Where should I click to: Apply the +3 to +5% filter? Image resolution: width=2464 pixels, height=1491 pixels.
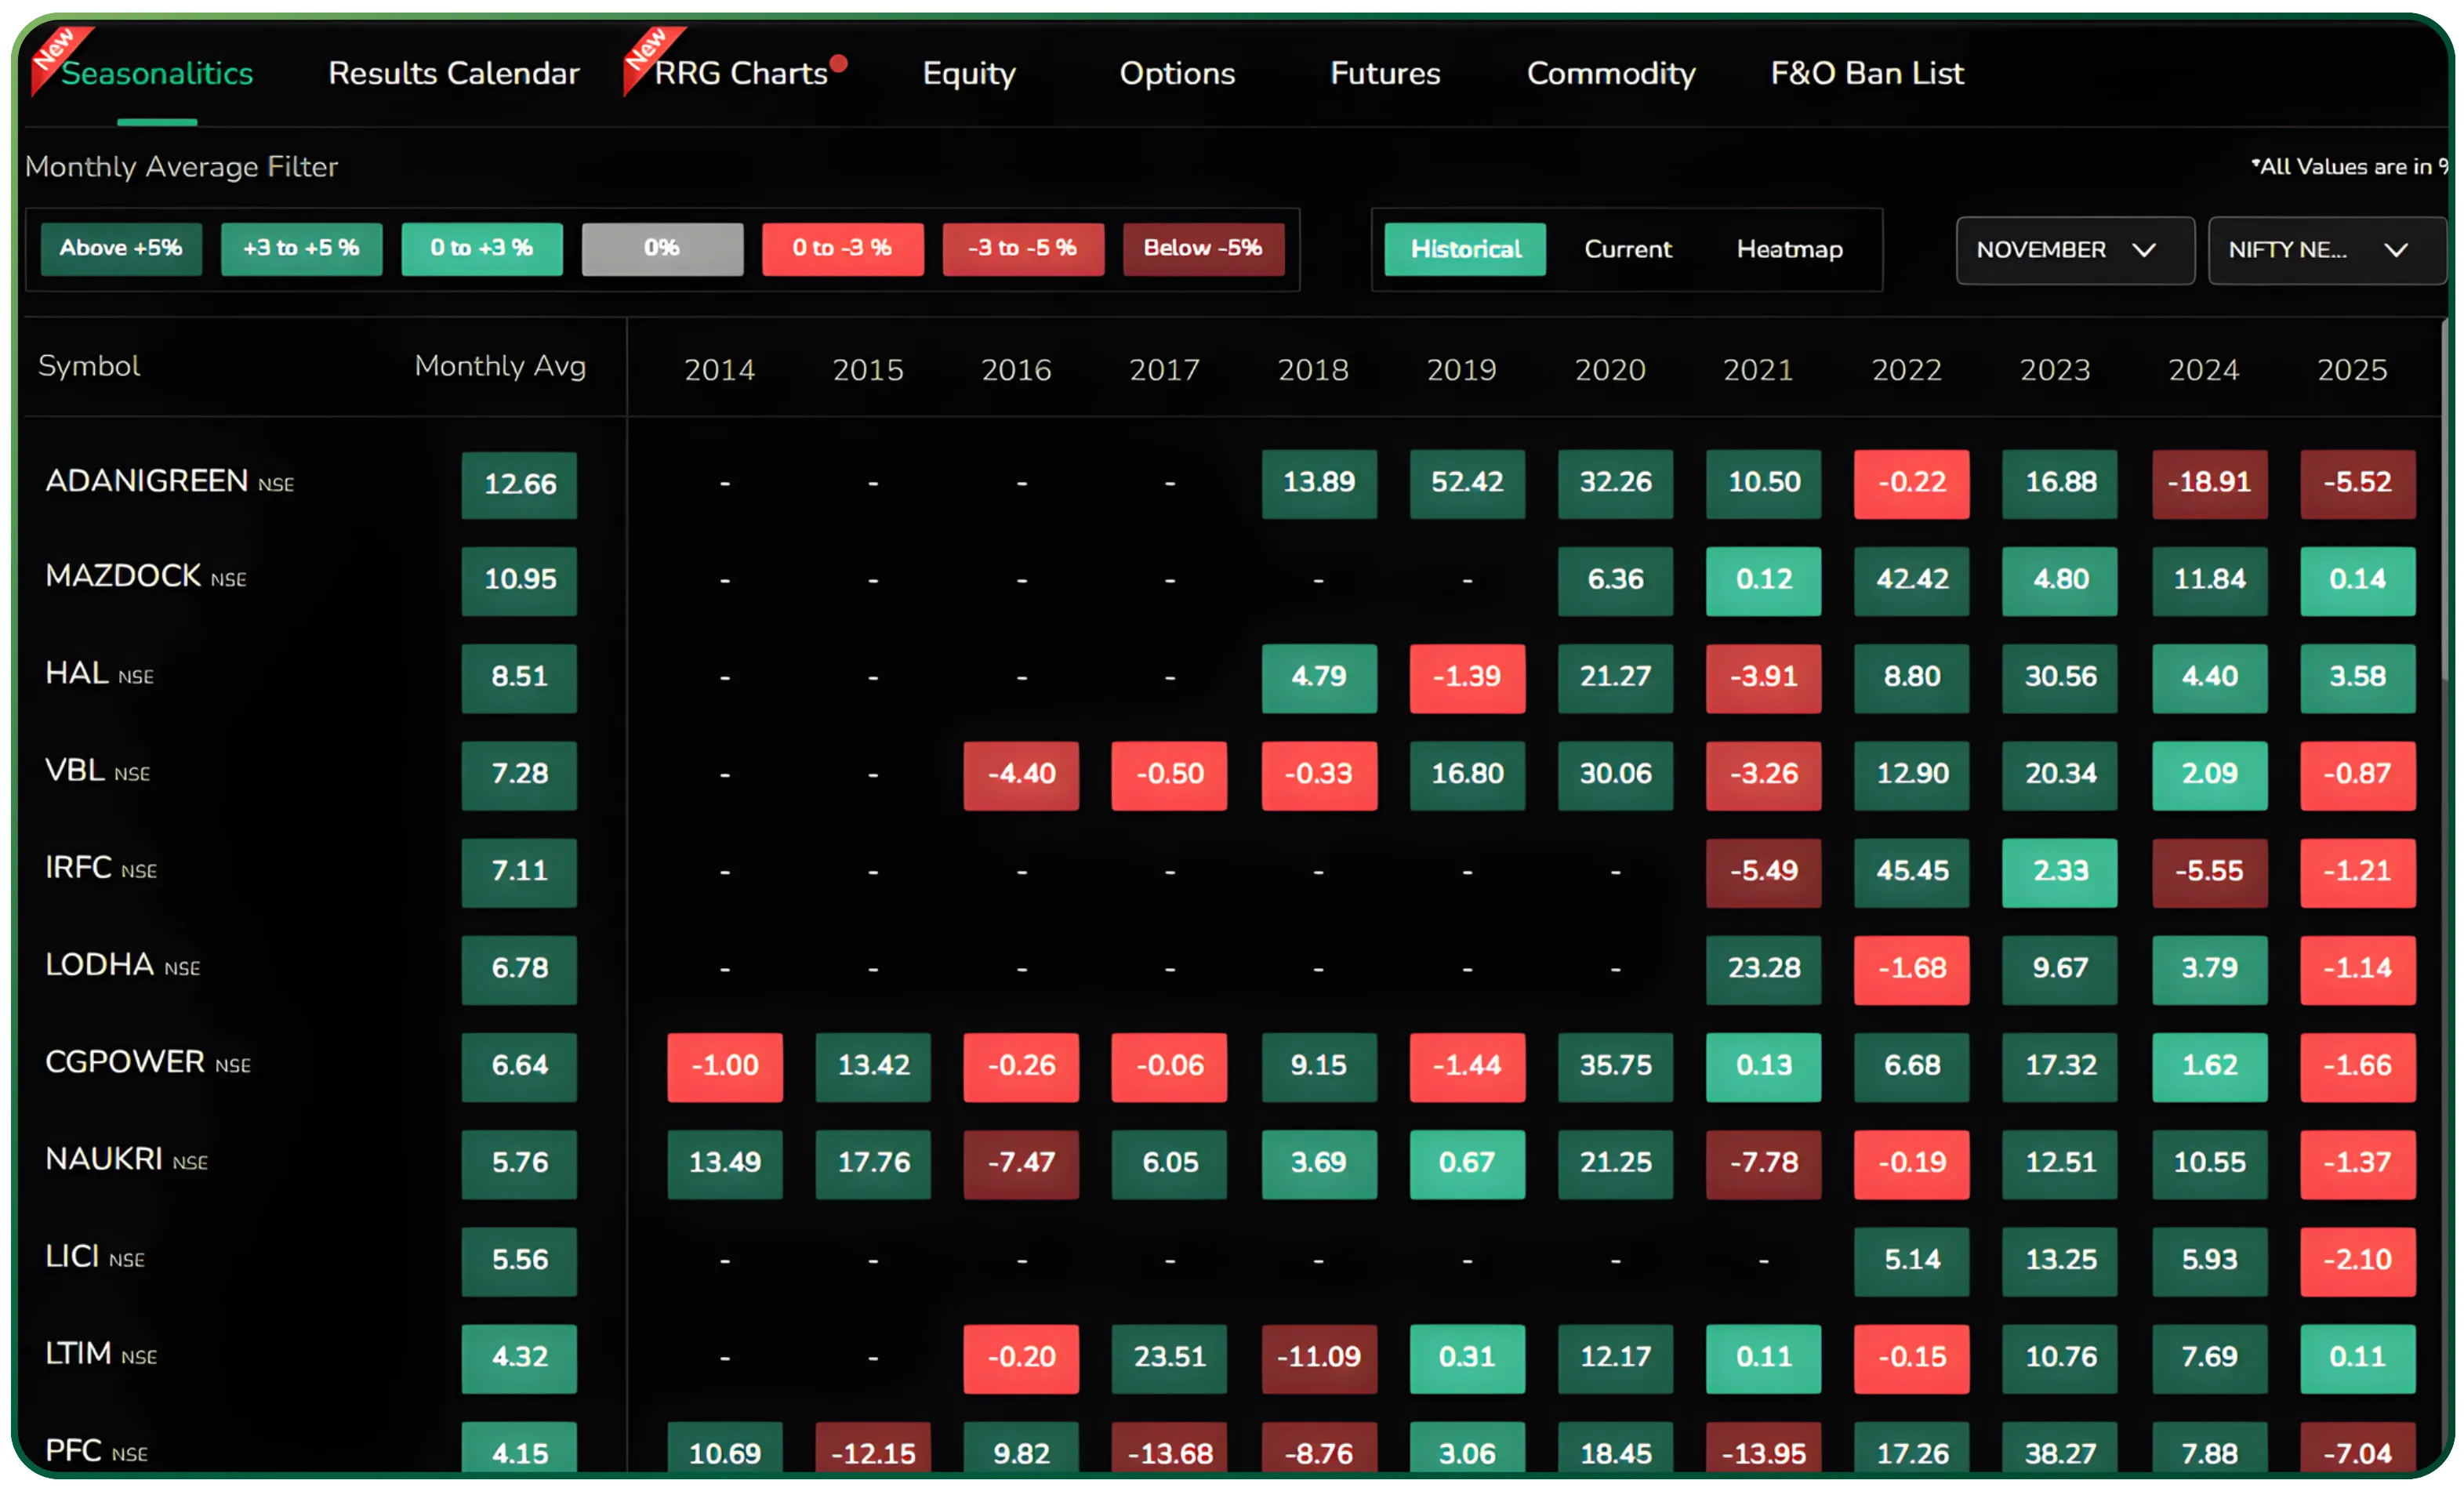pos(301,248)
